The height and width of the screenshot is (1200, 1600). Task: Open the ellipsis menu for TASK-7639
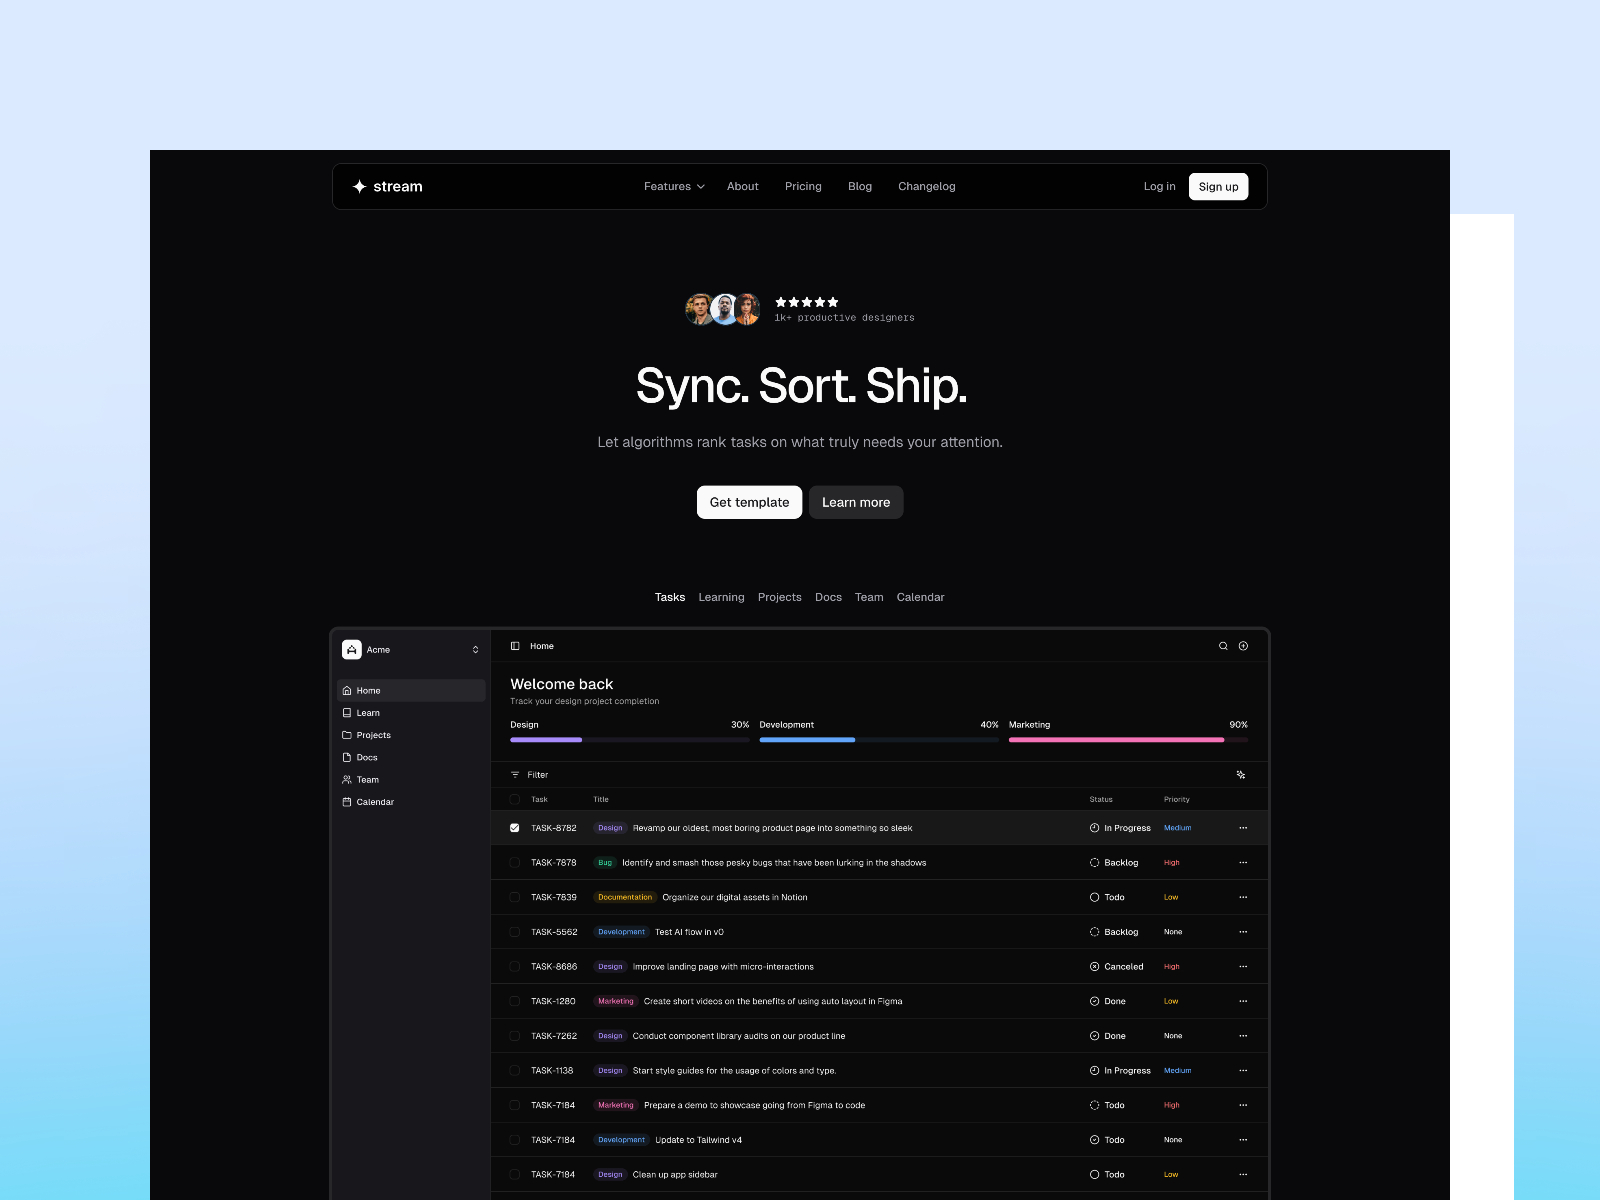click(1243, 897)
